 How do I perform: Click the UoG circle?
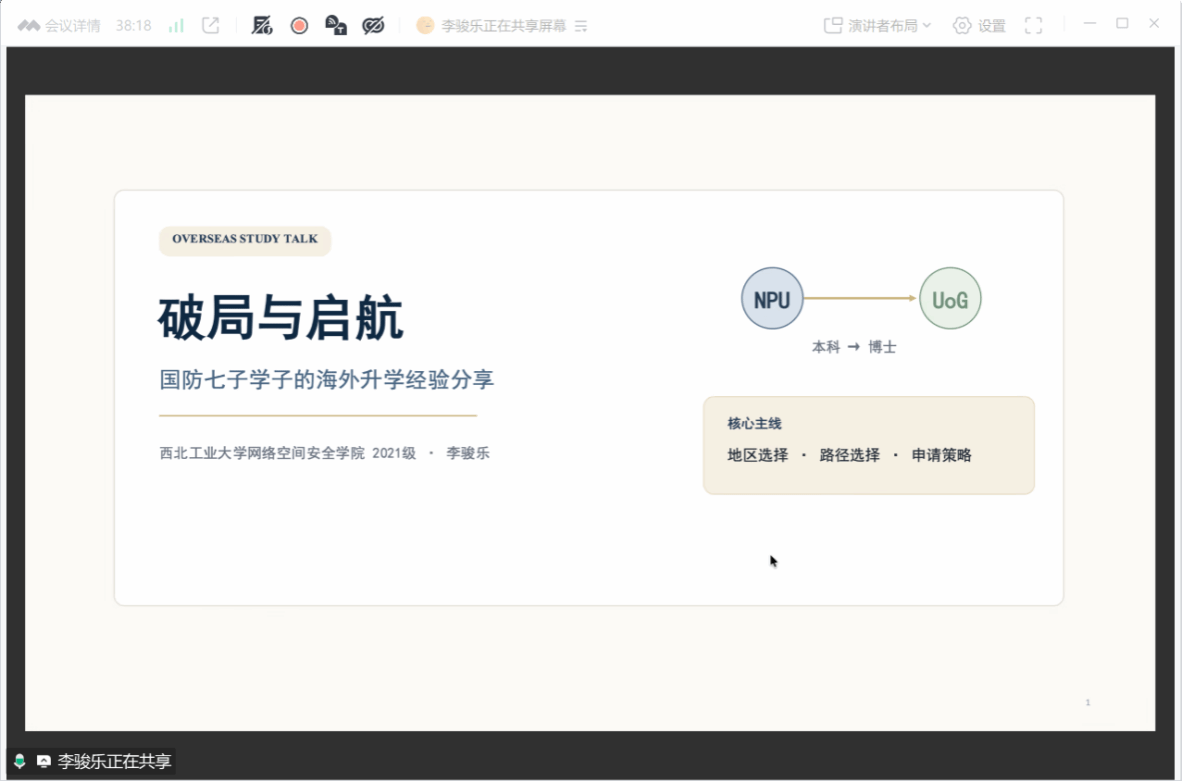950,299
